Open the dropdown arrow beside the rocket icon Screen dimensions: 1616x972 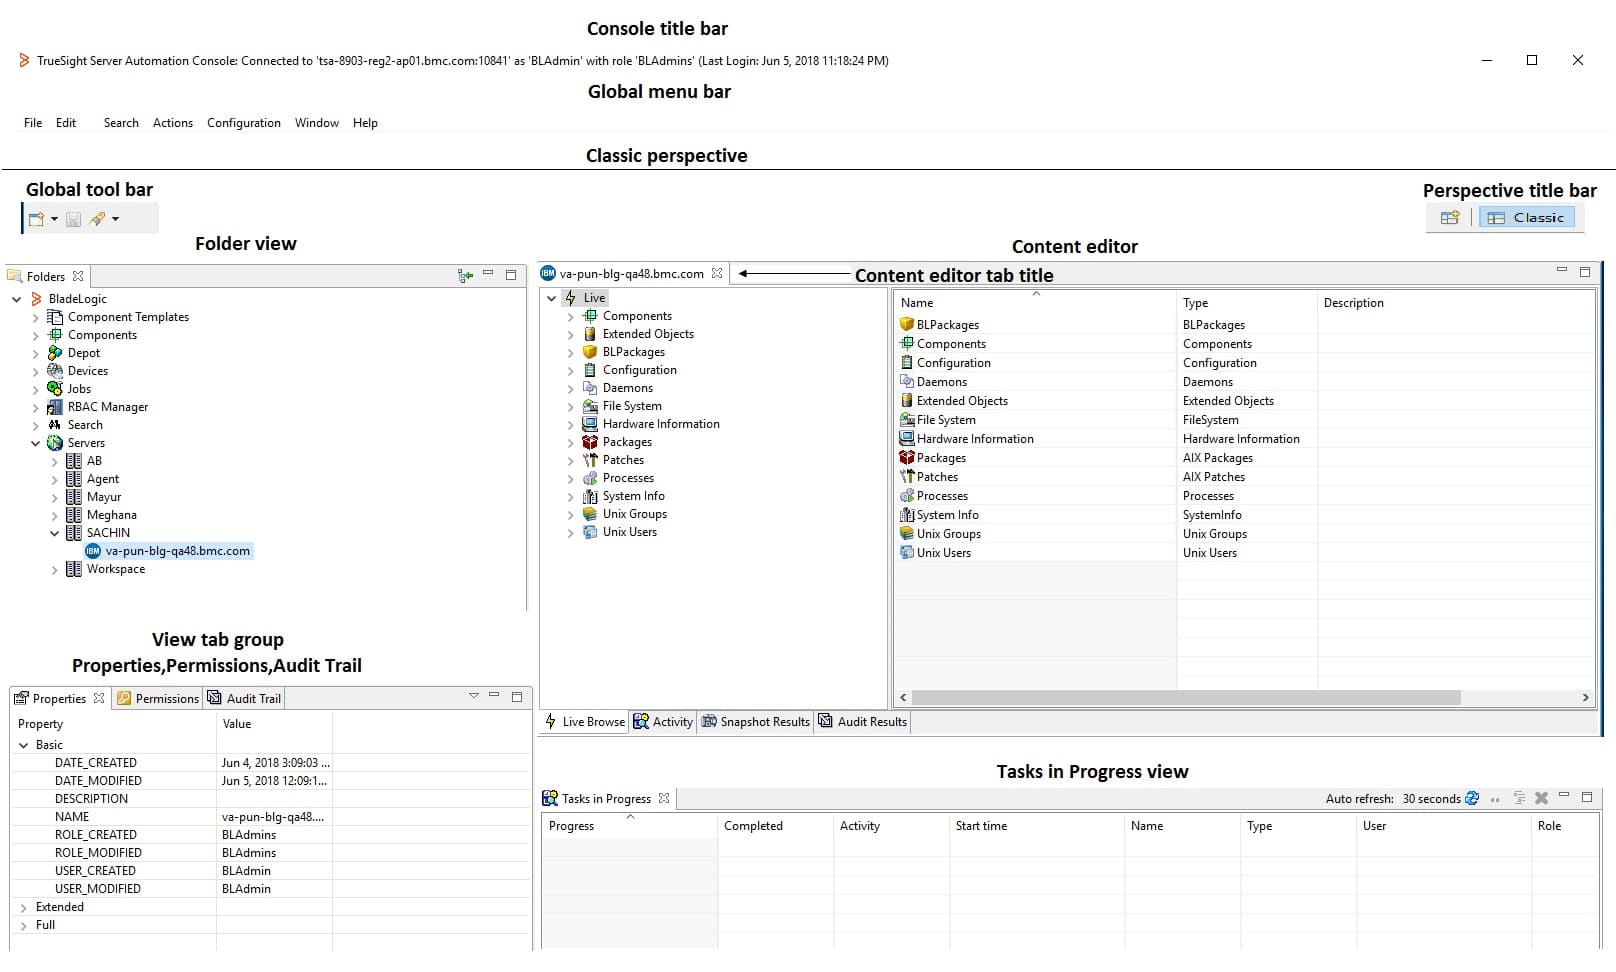click(115, 219)
